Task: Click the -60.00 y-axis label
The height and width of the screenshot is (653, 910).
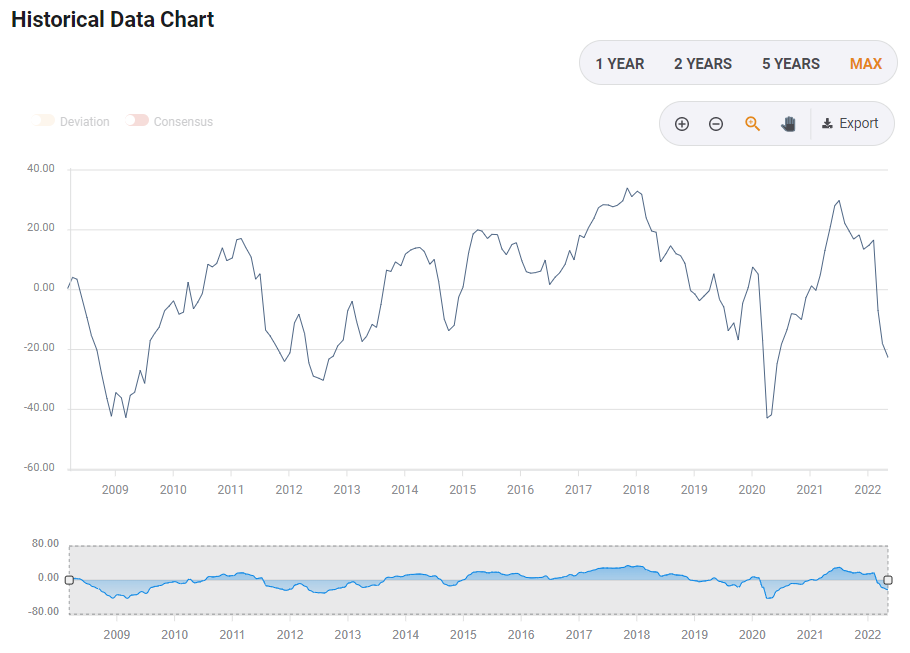Action: click(x=39, y=467)
